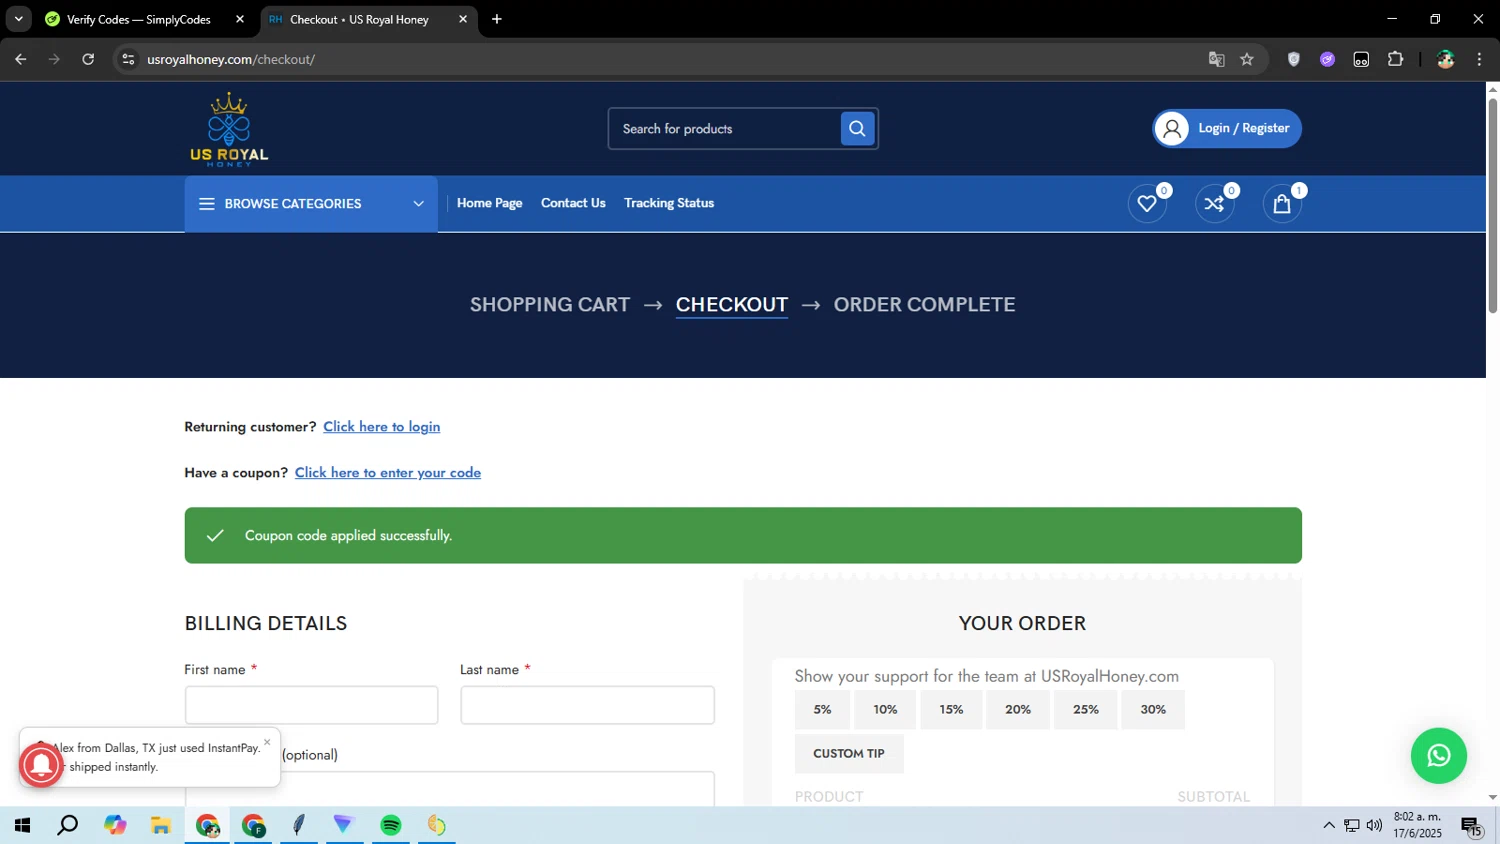
Task: Click Login / Register button
Action: pos(1227,128)
